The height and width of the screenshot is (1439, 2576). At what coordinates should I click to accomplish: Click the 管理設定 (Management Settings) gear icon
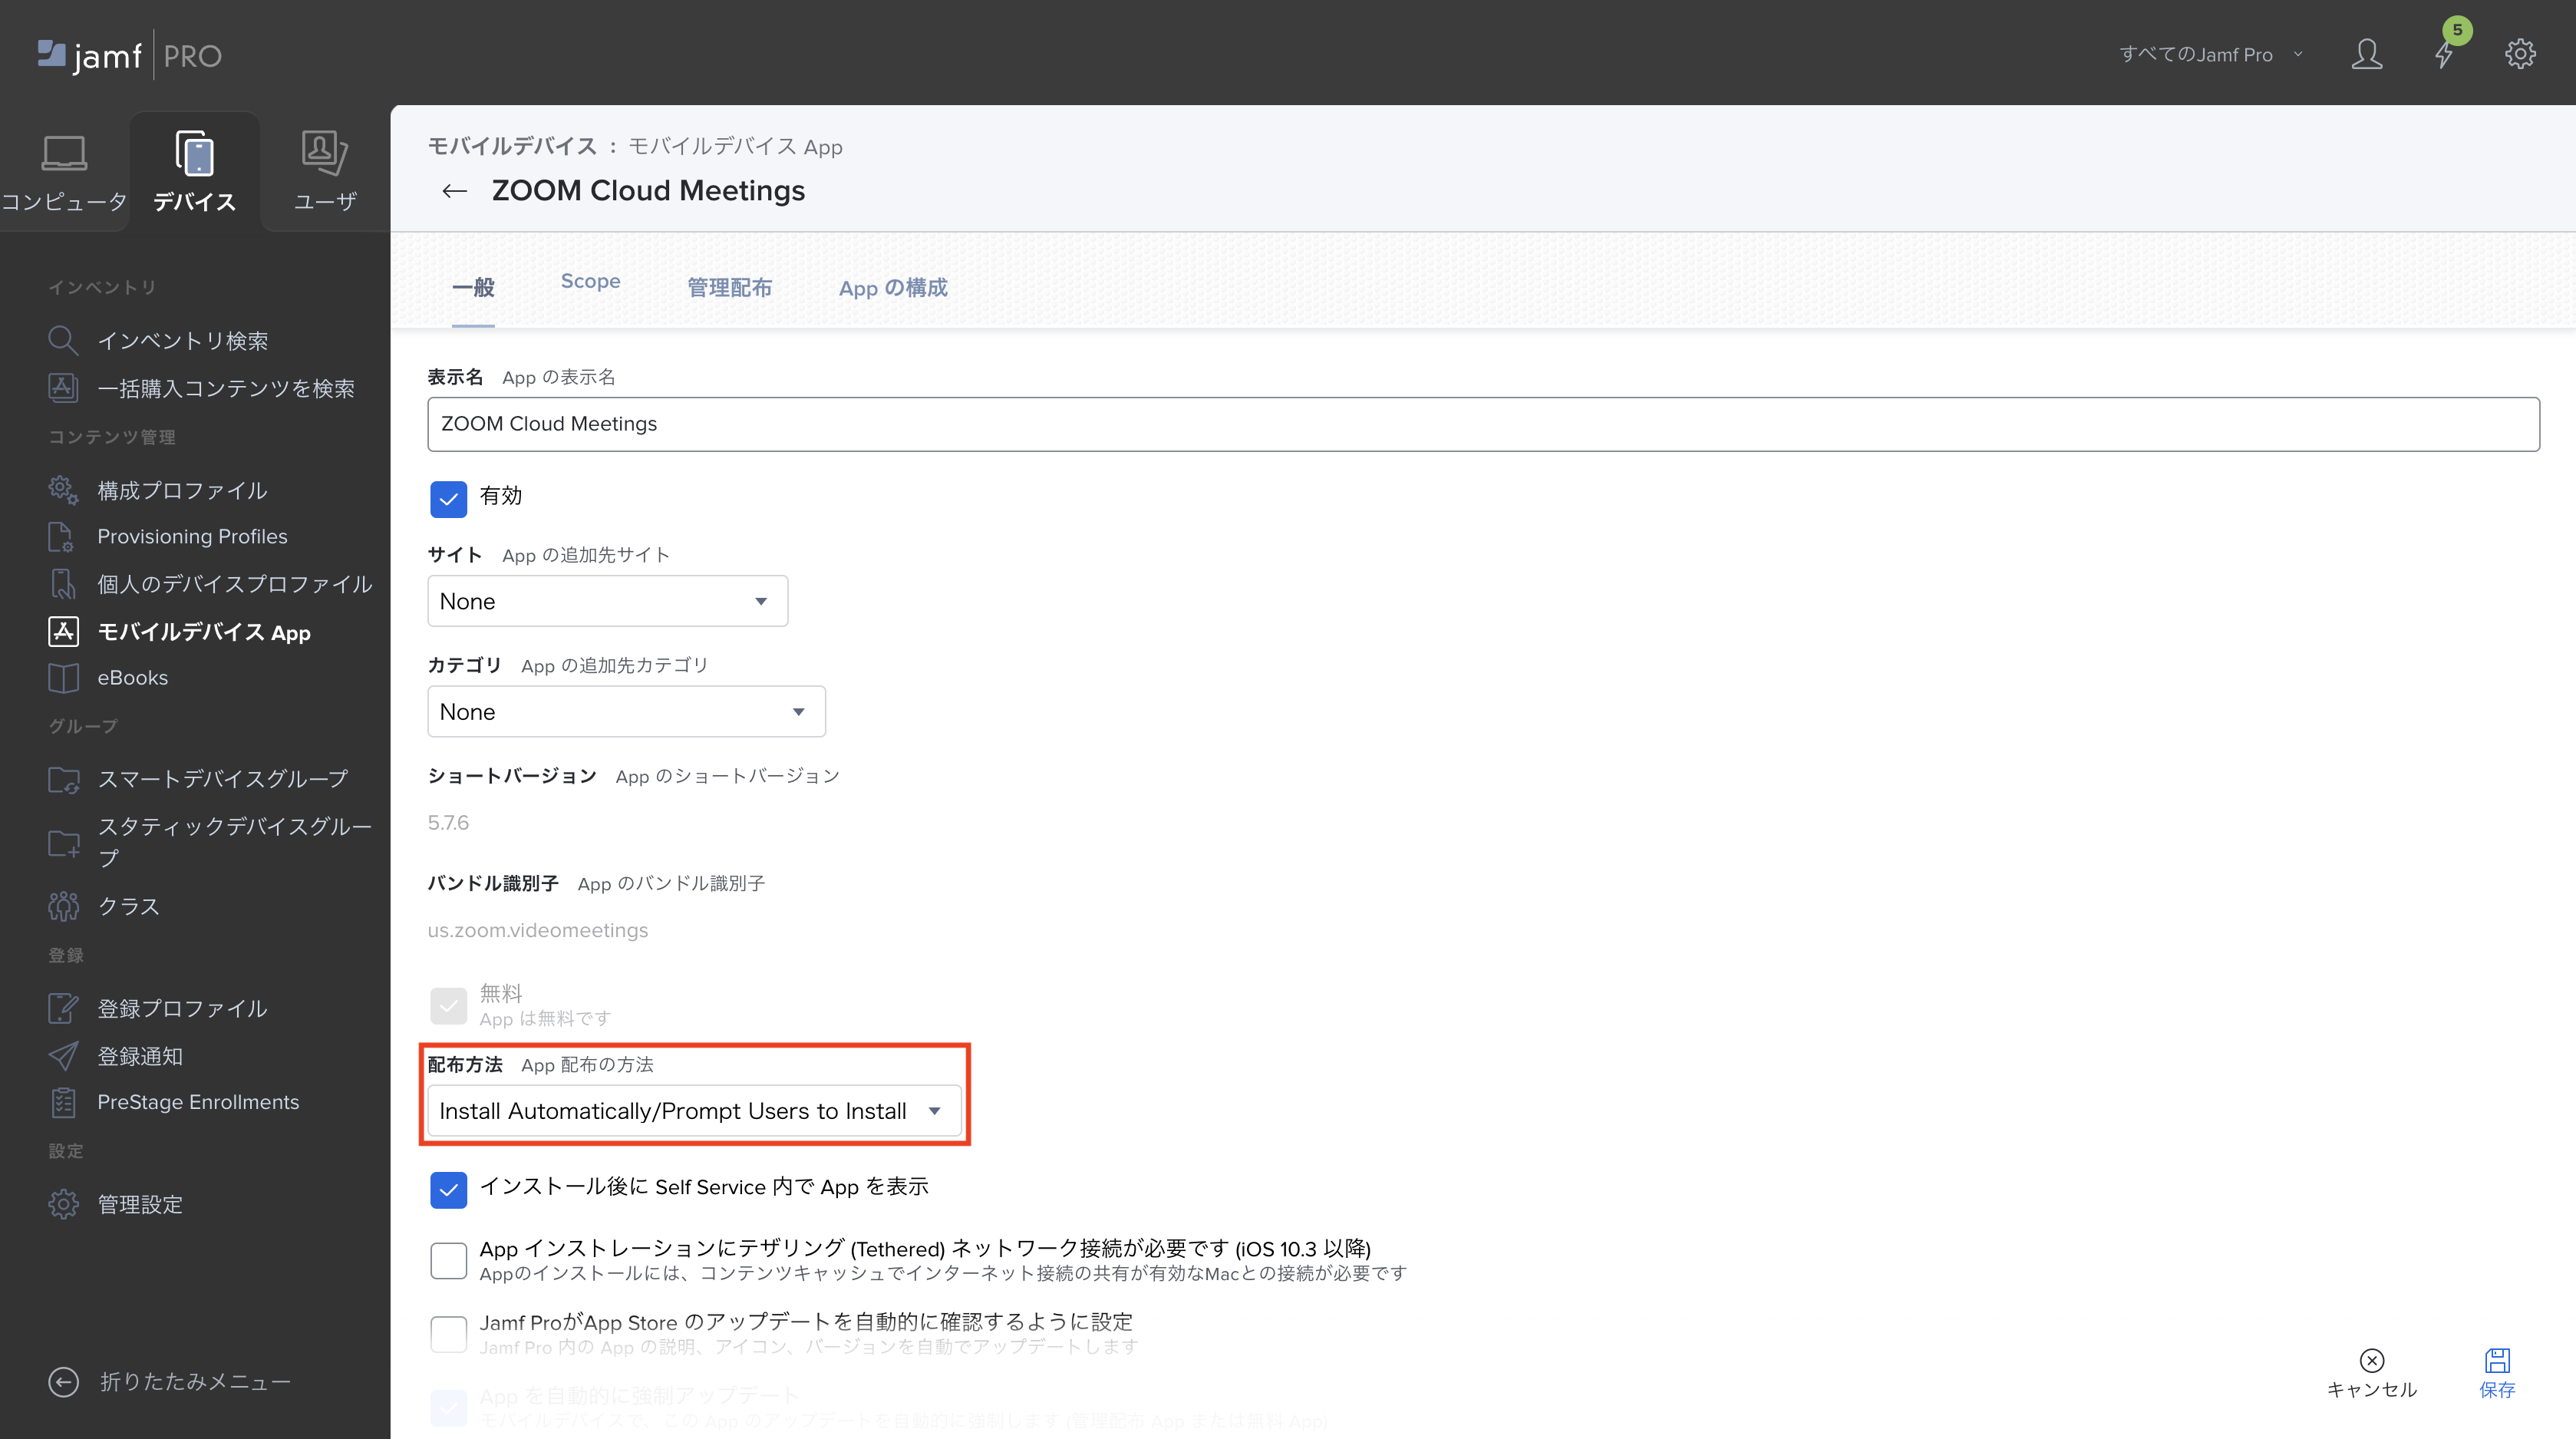click(x=62, y=1202)
